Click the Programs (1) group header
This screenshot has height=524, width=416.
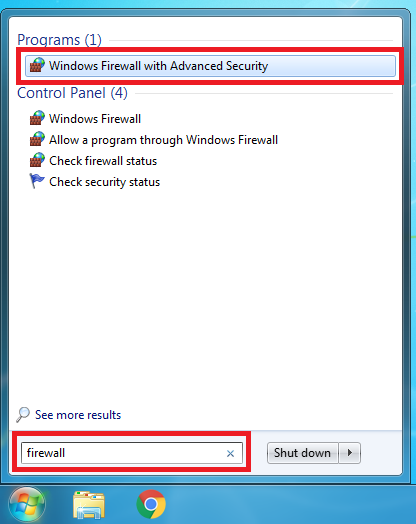[59, 40]
